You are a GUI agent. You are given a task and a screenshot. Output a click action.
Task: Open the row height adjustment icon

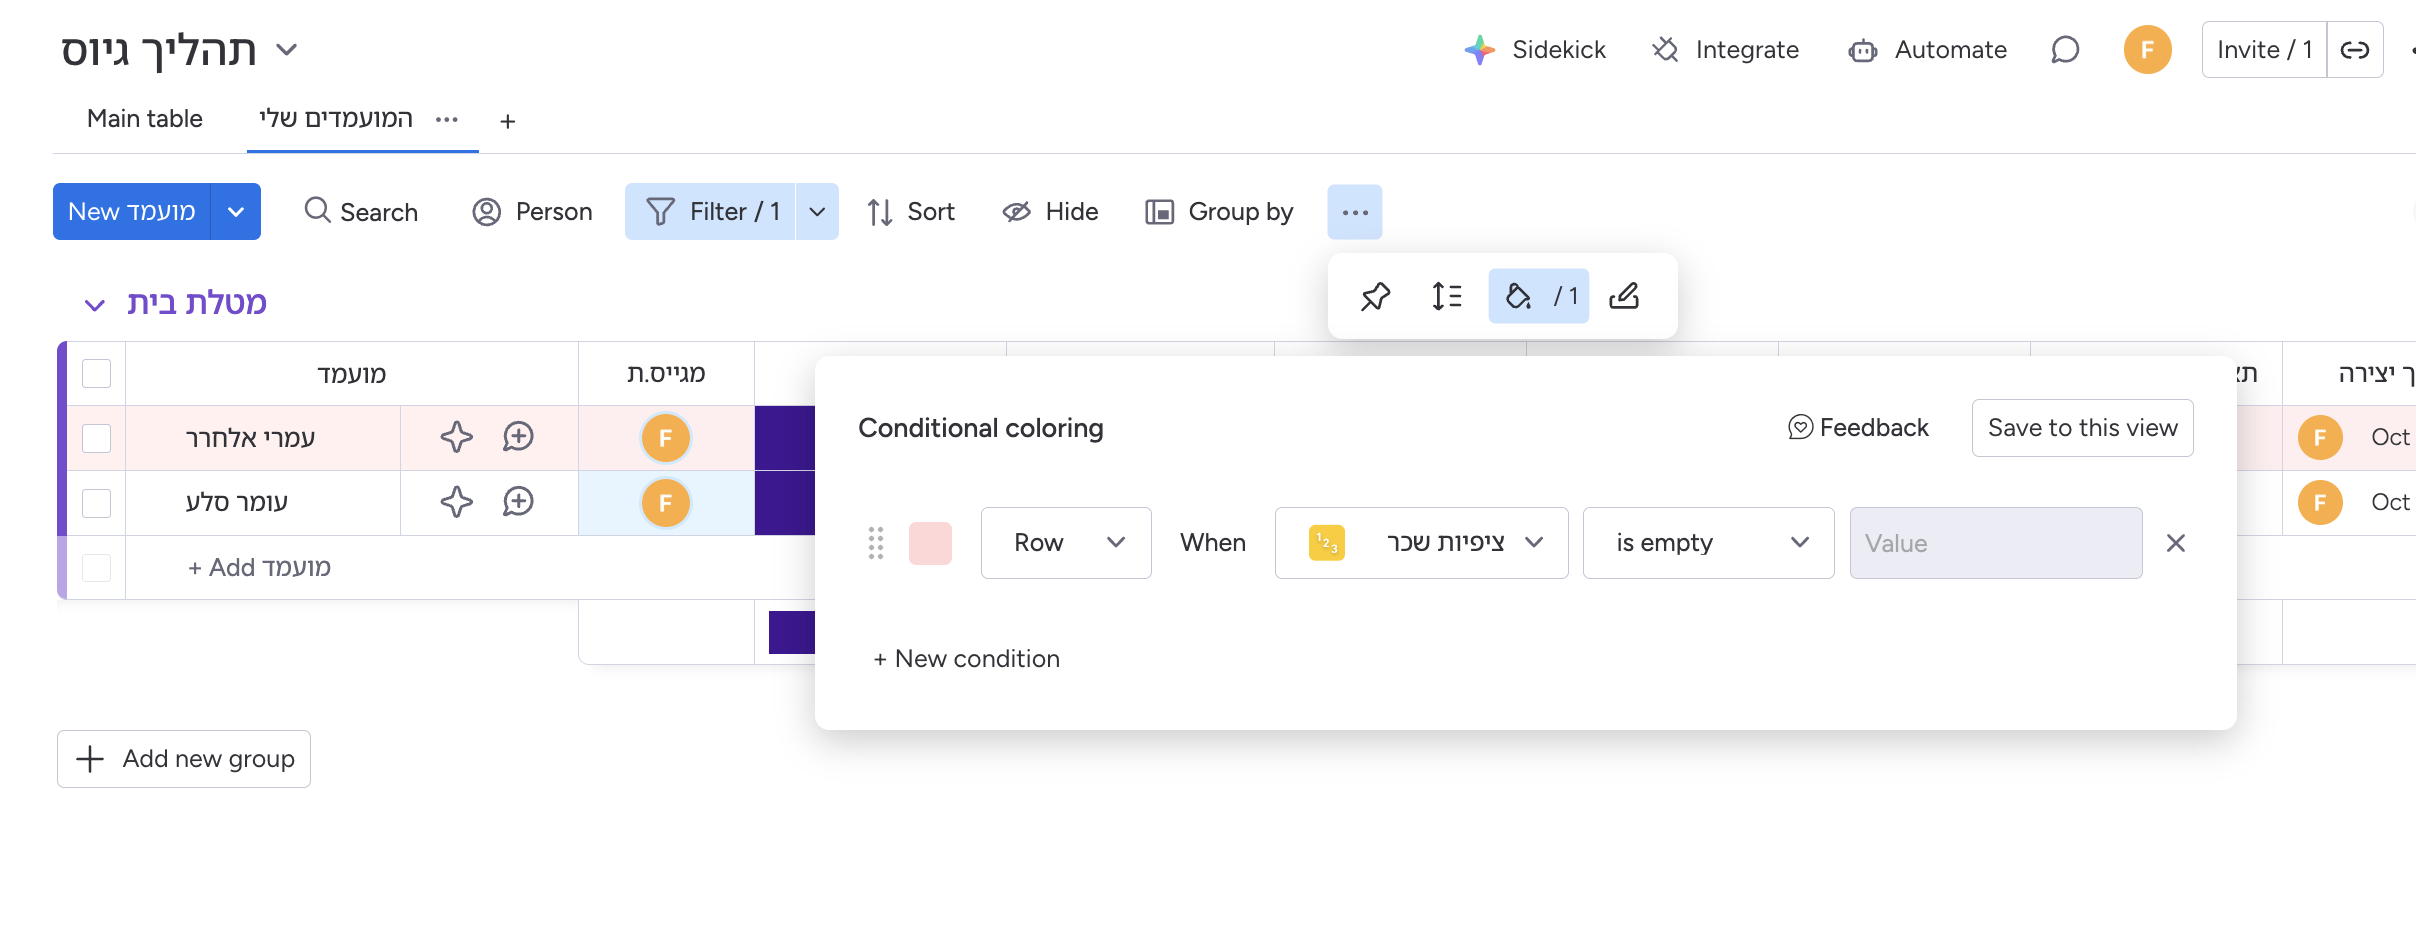[x=1446, y=296]
